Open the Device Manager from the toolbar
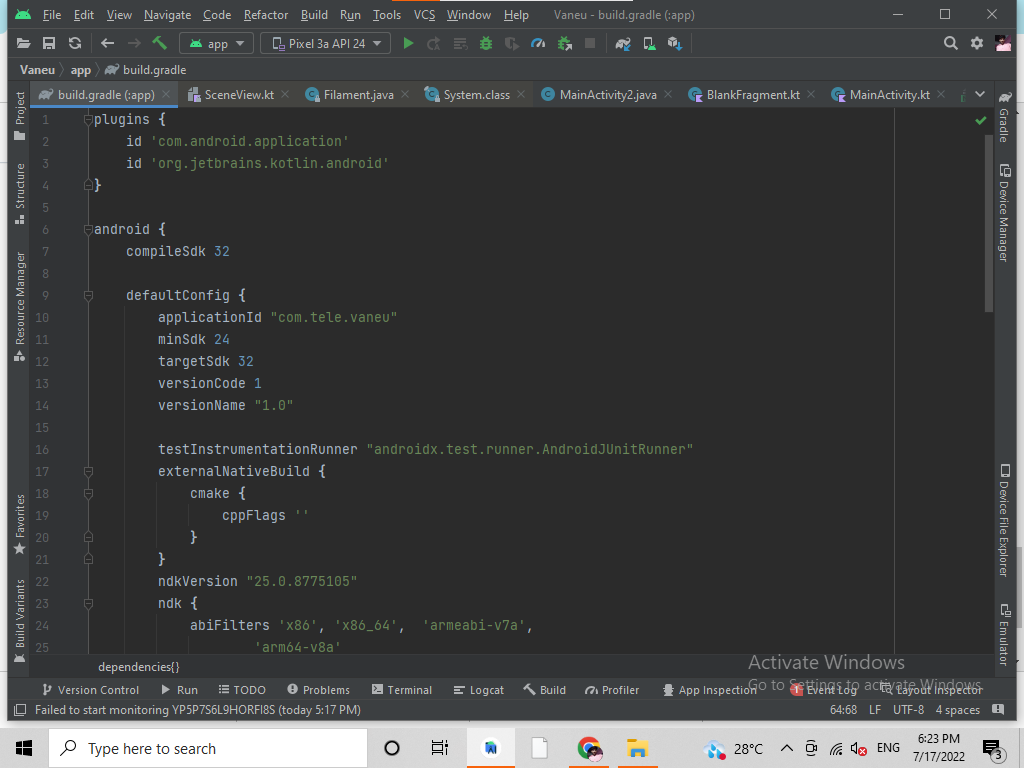 tap(648, 43)
